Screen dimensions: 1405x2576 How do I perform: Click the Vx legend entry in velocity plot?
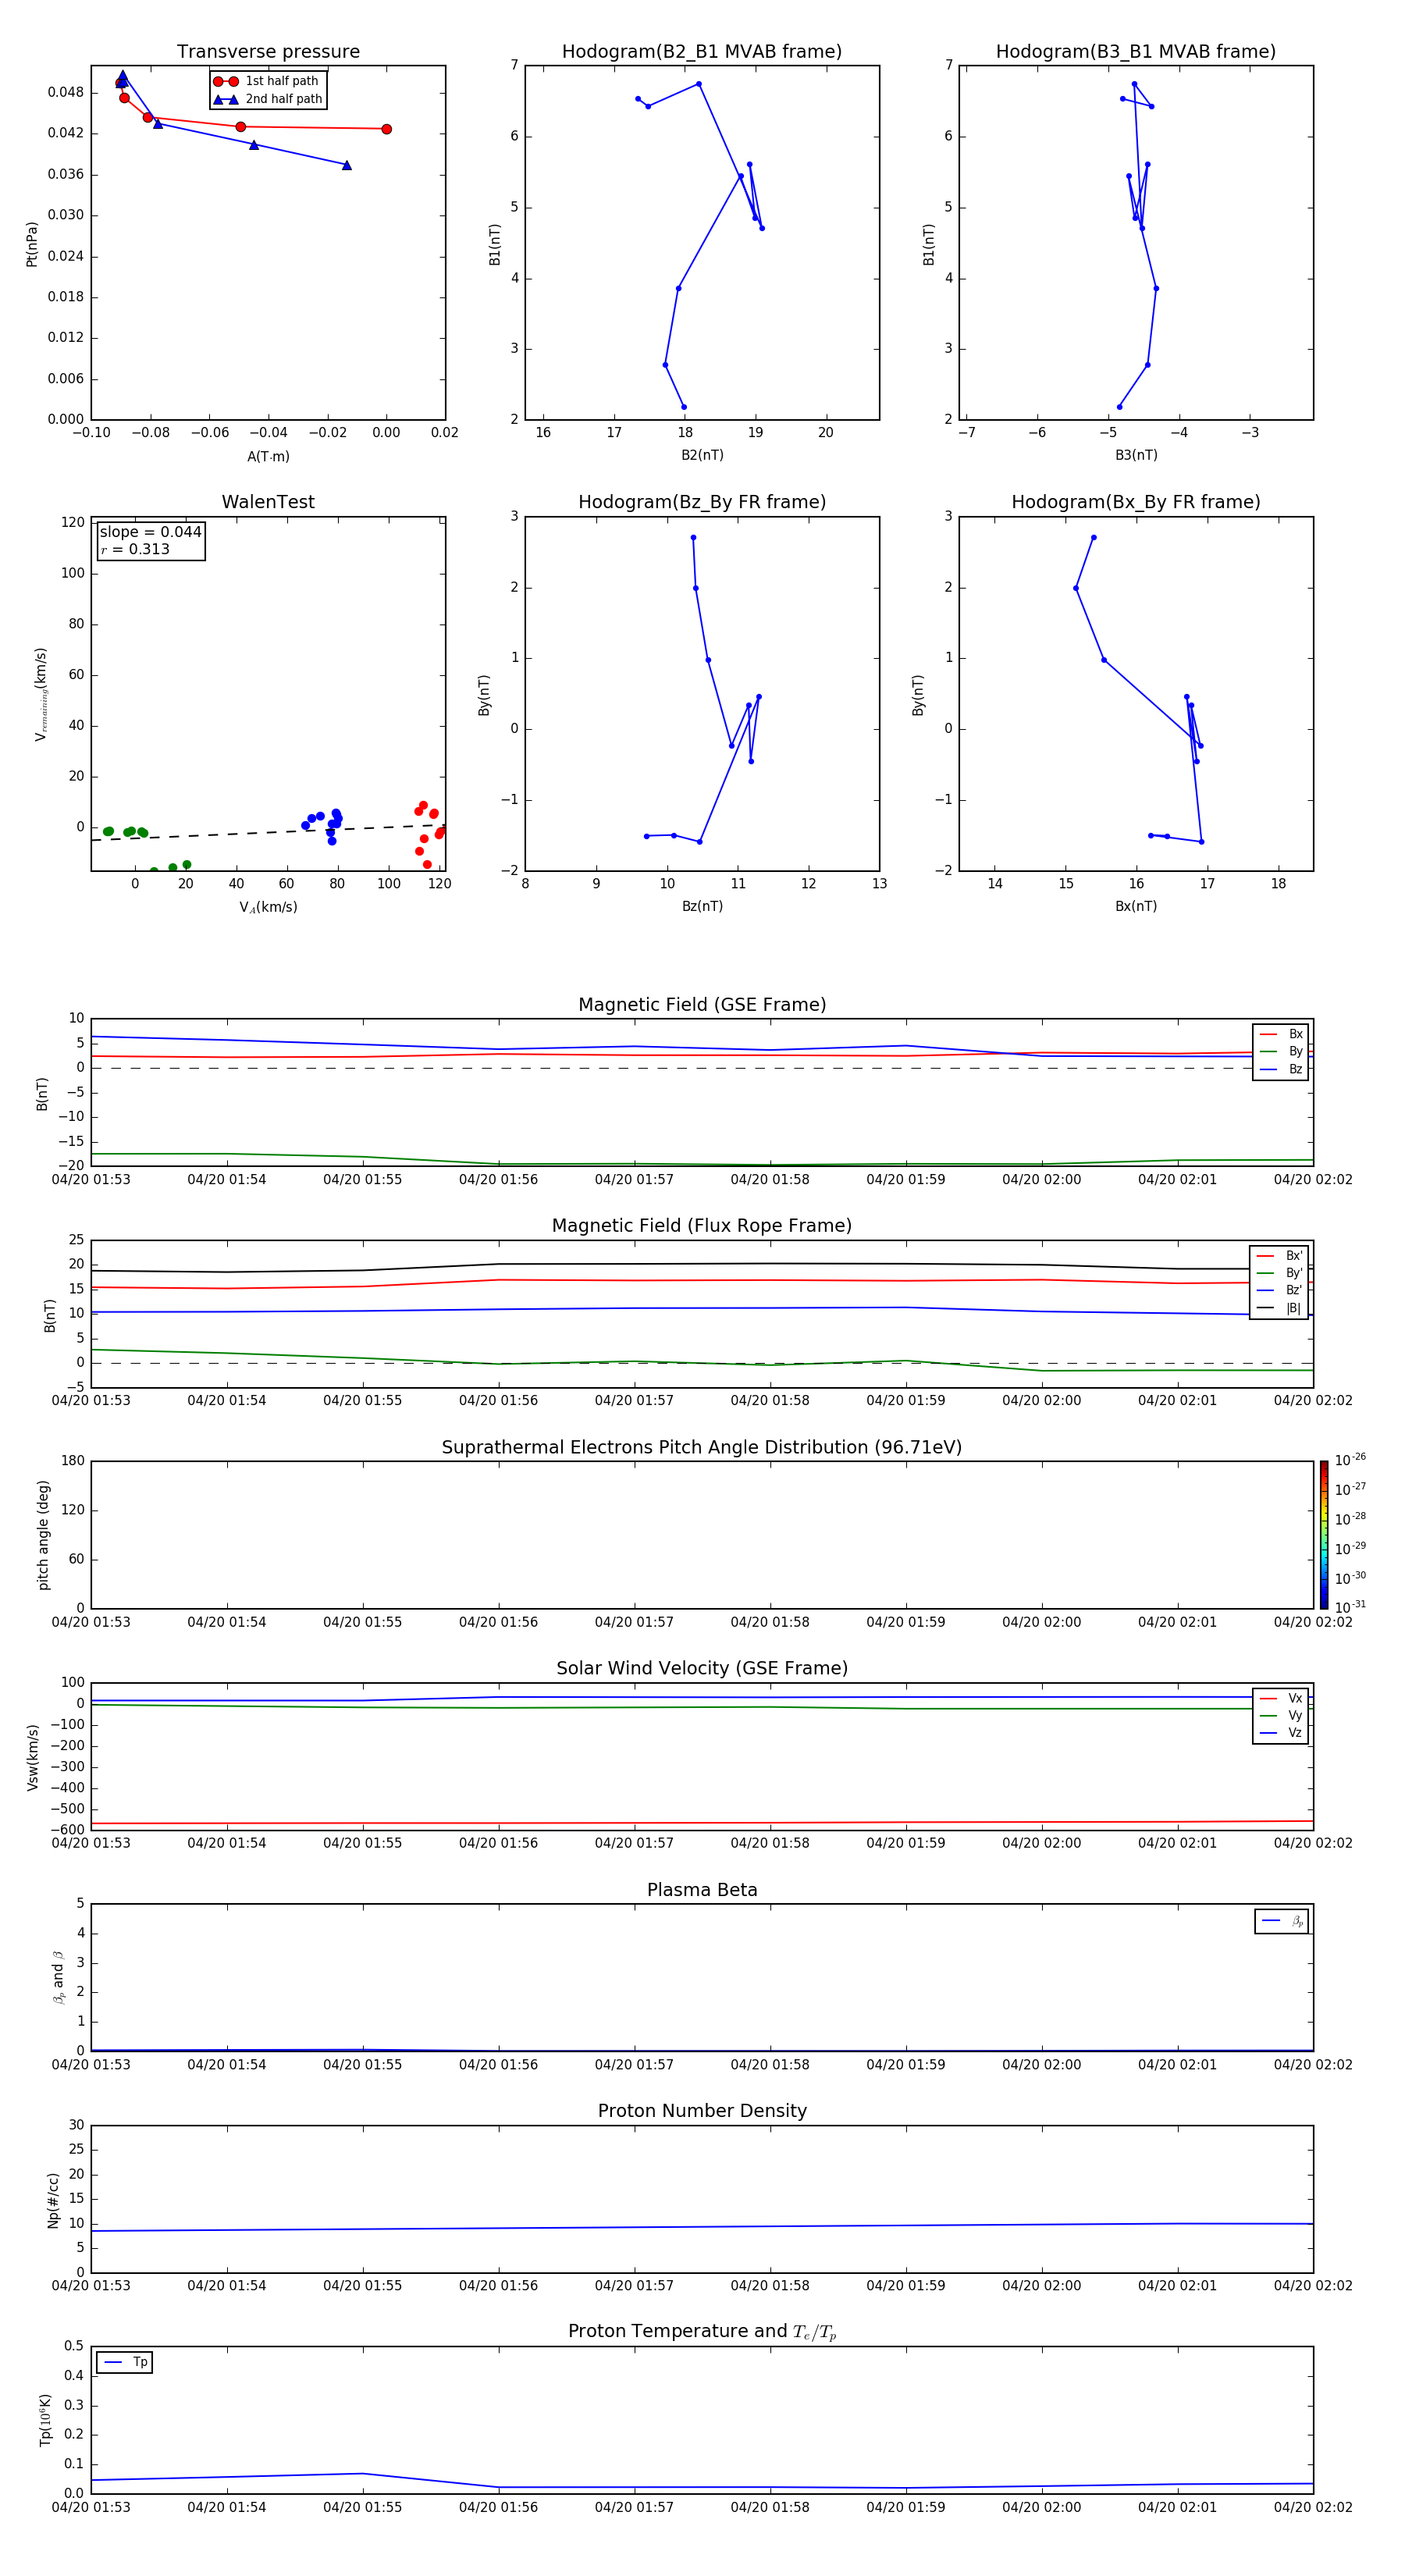[1281, 1698]
